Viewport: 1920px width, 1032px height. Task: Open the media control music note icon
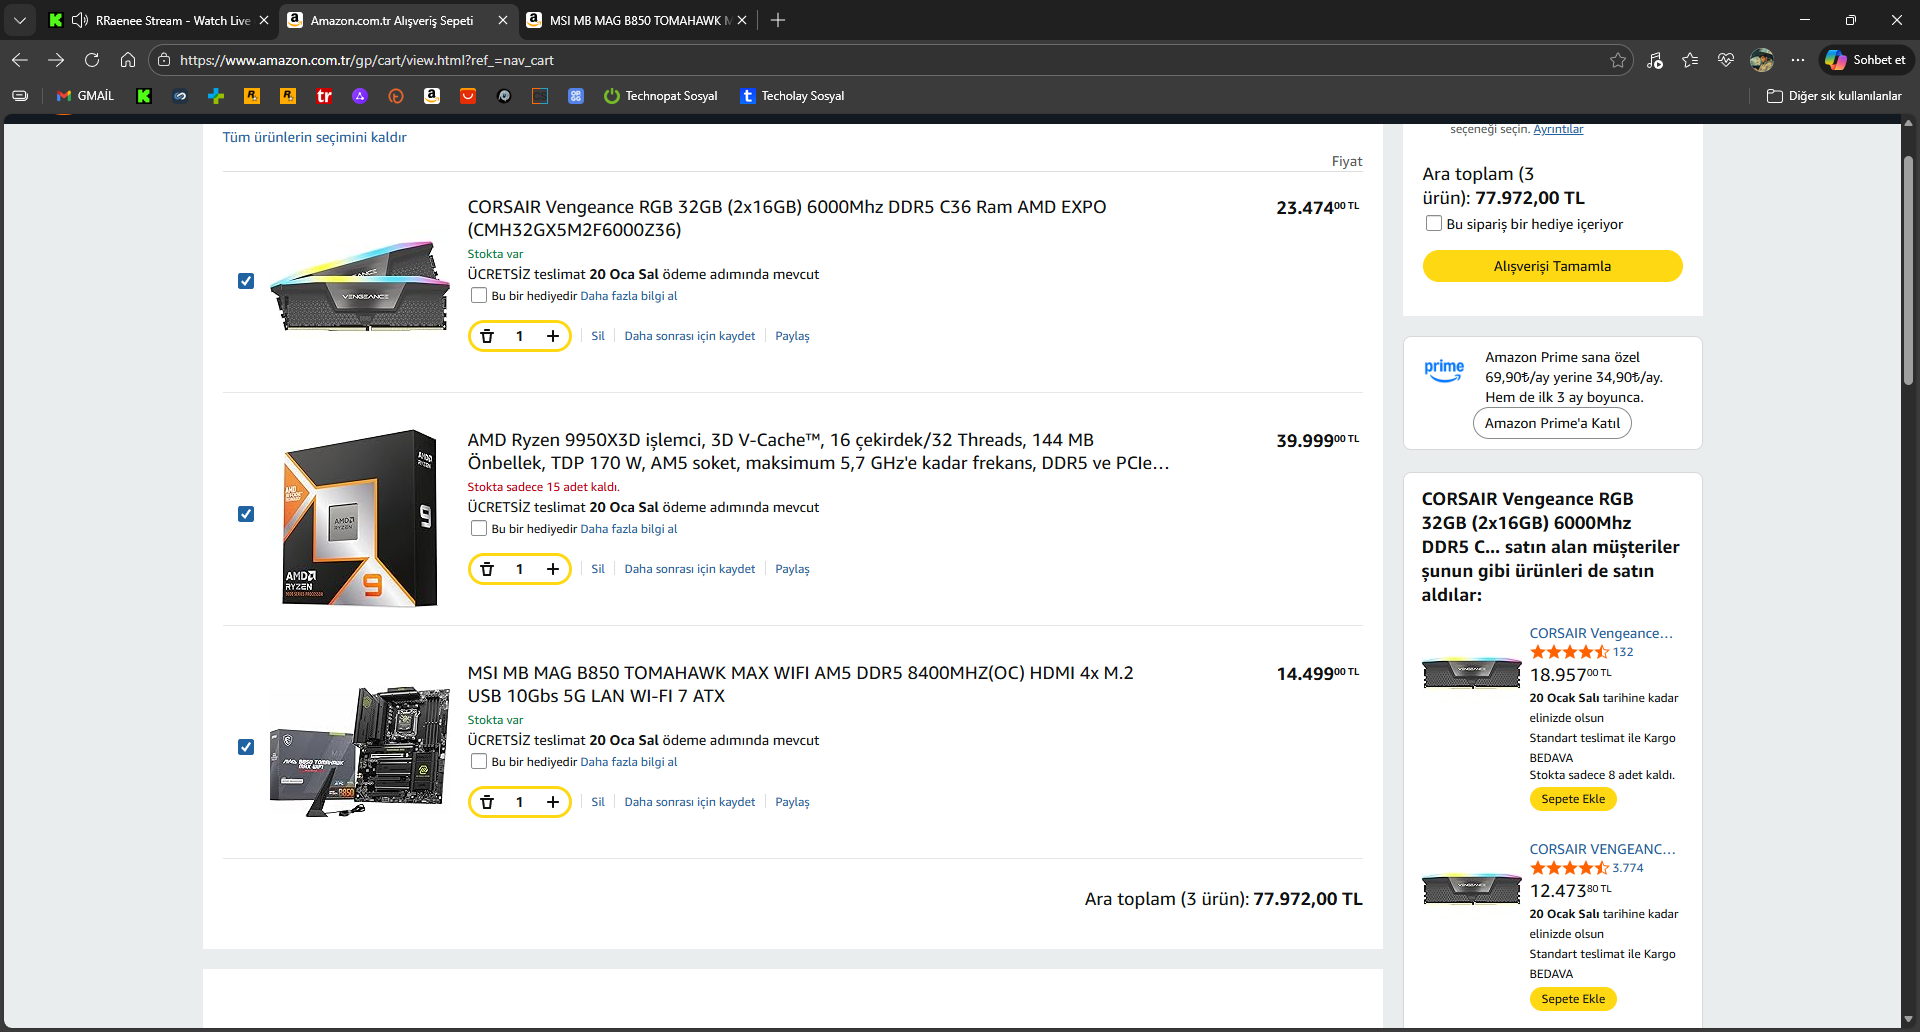[1655, 60]
